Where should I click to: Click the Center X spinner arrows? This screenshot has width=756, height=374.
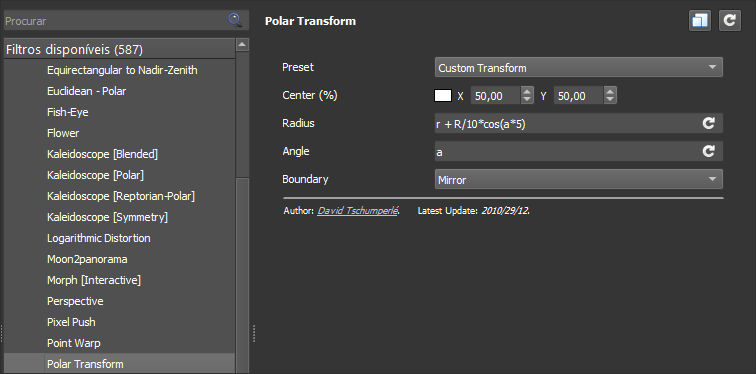(527, 95)
